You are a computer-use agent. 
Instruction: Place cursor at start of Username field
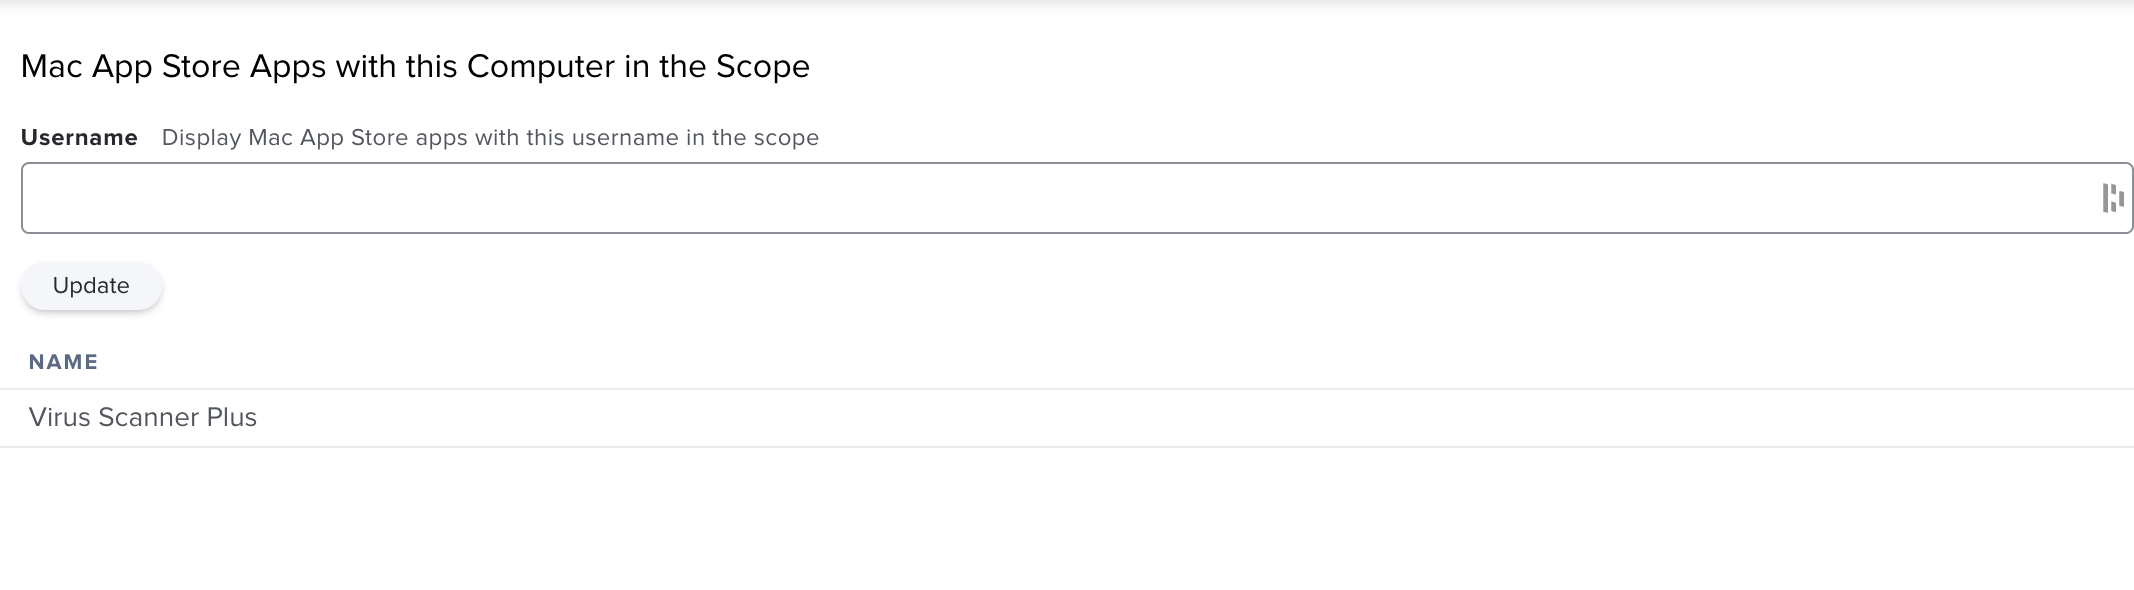pyautogui.click(x=40, y=198)
